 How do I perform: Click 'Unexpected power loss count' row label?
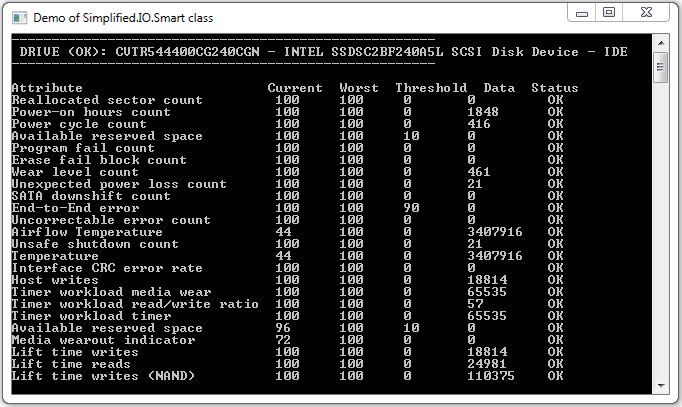(x=119, y=184)
